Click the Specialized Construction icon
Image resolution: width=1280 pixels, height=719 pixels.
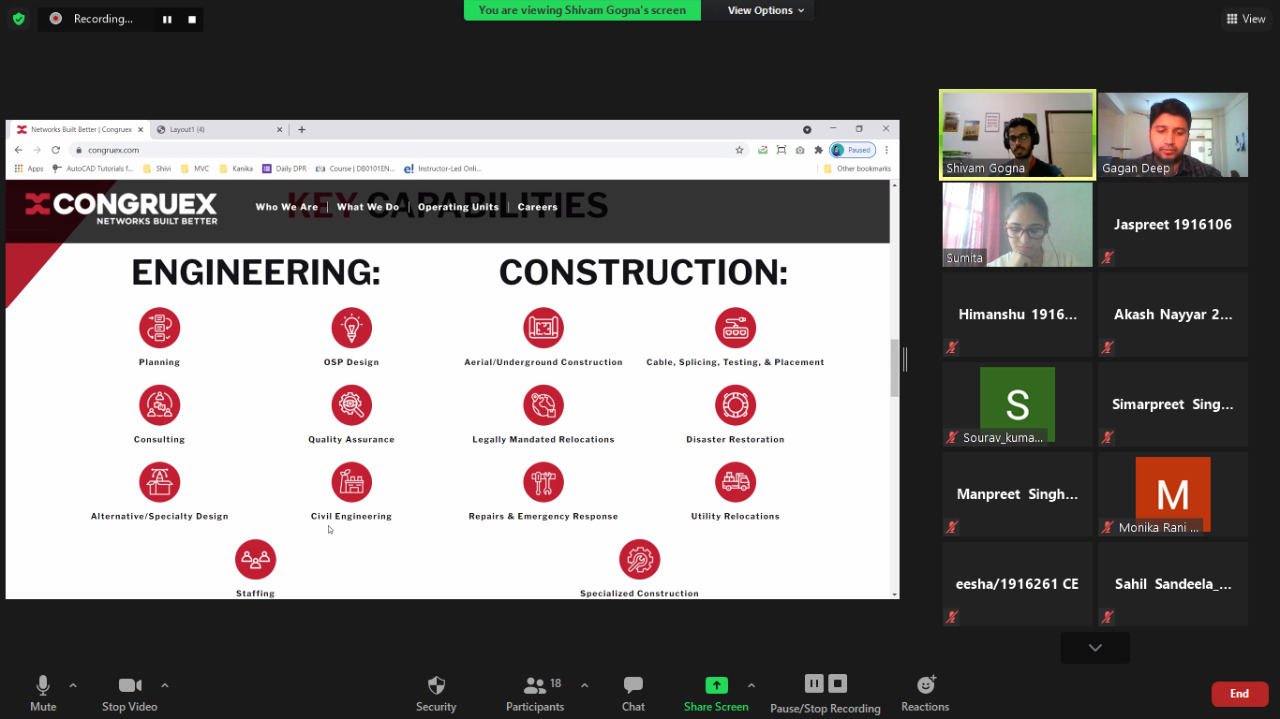[x=639, y=559]
